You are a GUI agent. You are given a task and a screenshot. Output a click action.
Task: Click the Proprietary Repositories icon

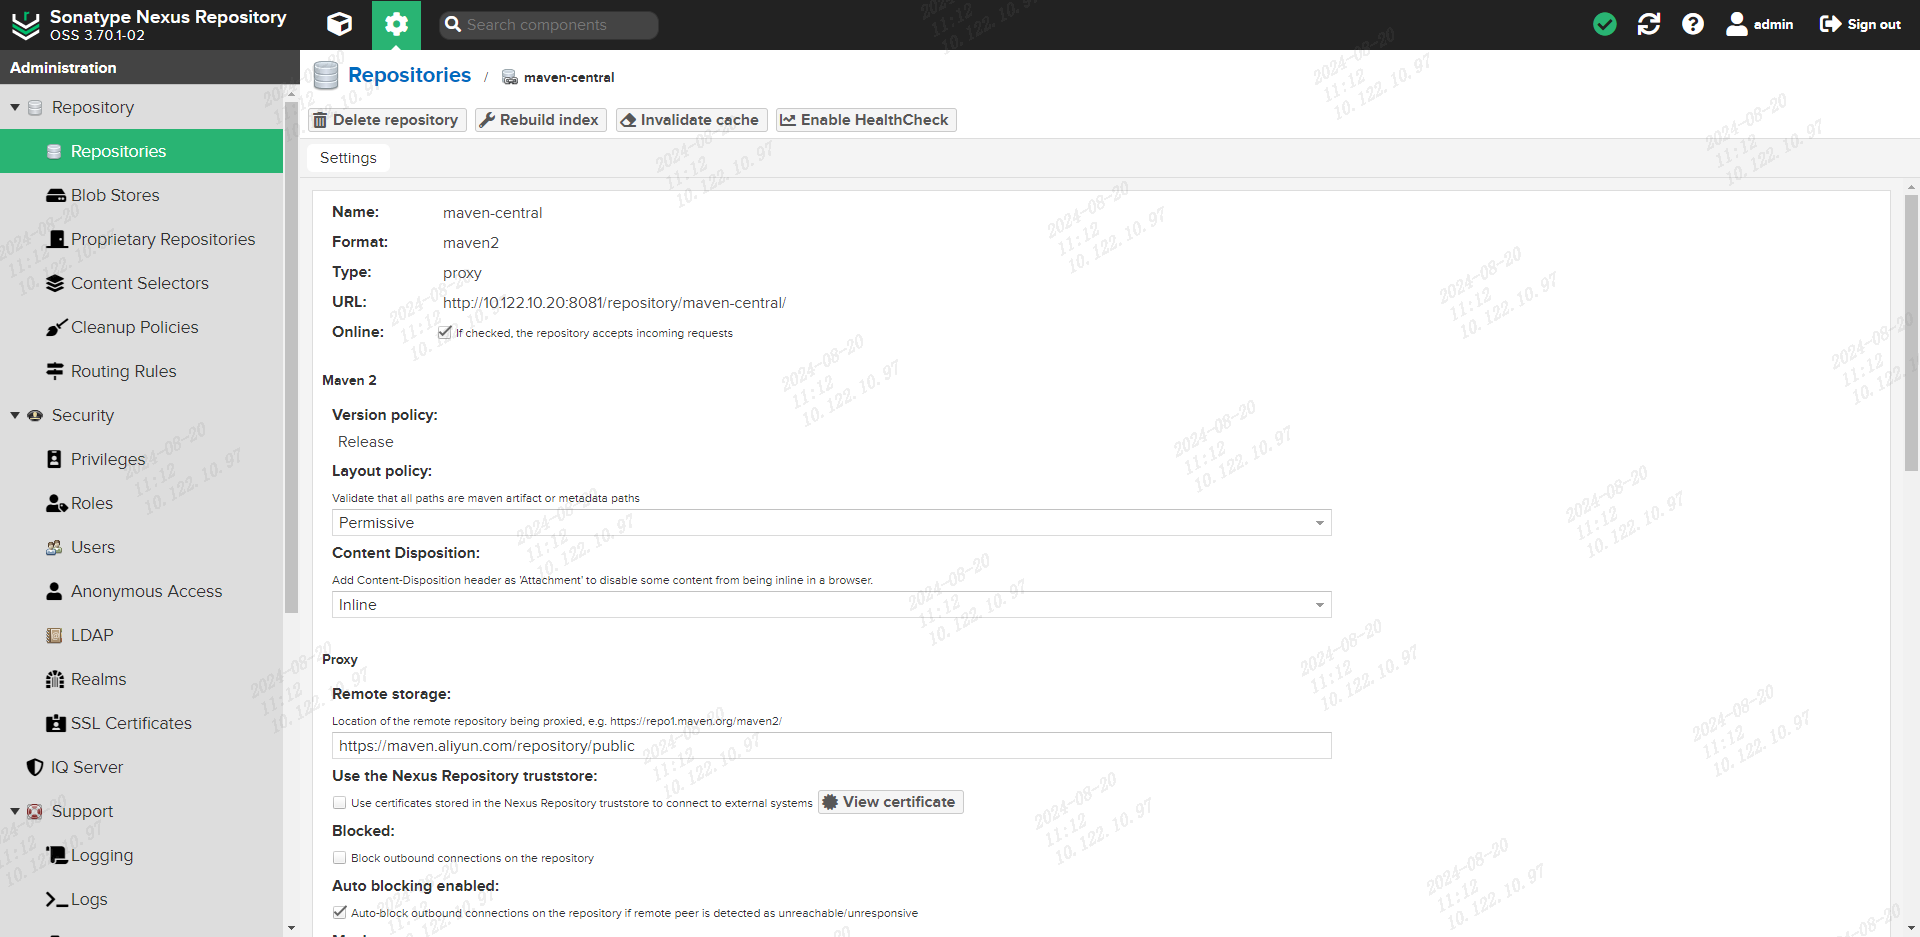click(x=57, y=239)
